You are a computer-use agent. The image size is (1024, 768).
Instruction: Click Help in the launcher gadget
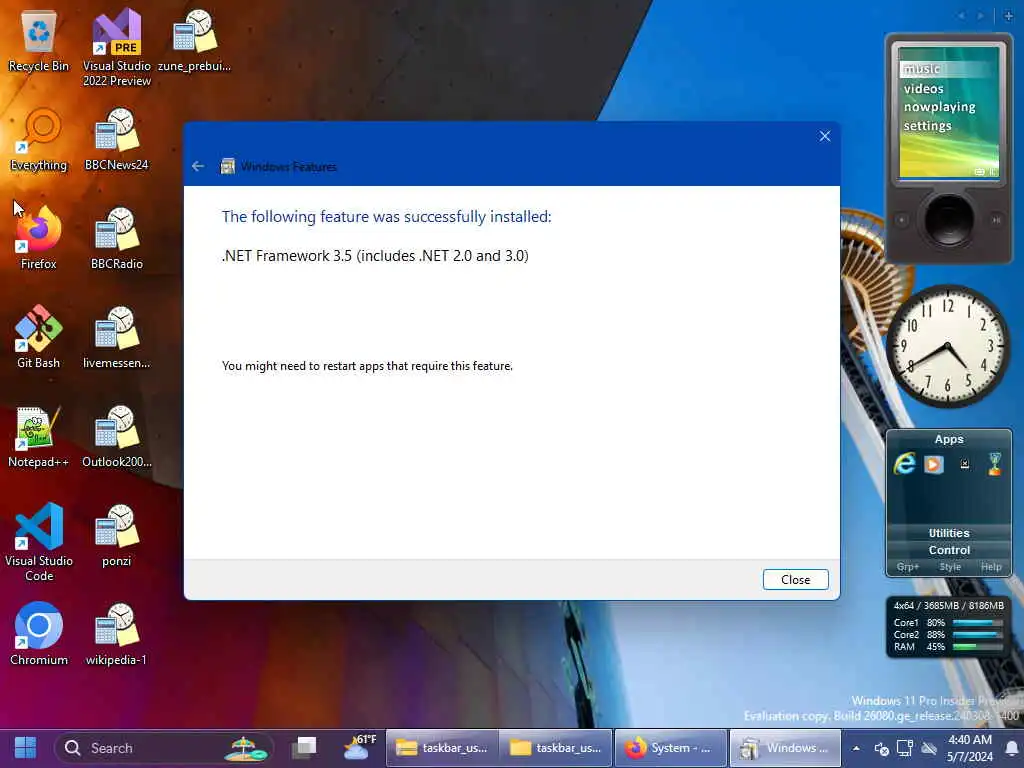click(991, 567)
